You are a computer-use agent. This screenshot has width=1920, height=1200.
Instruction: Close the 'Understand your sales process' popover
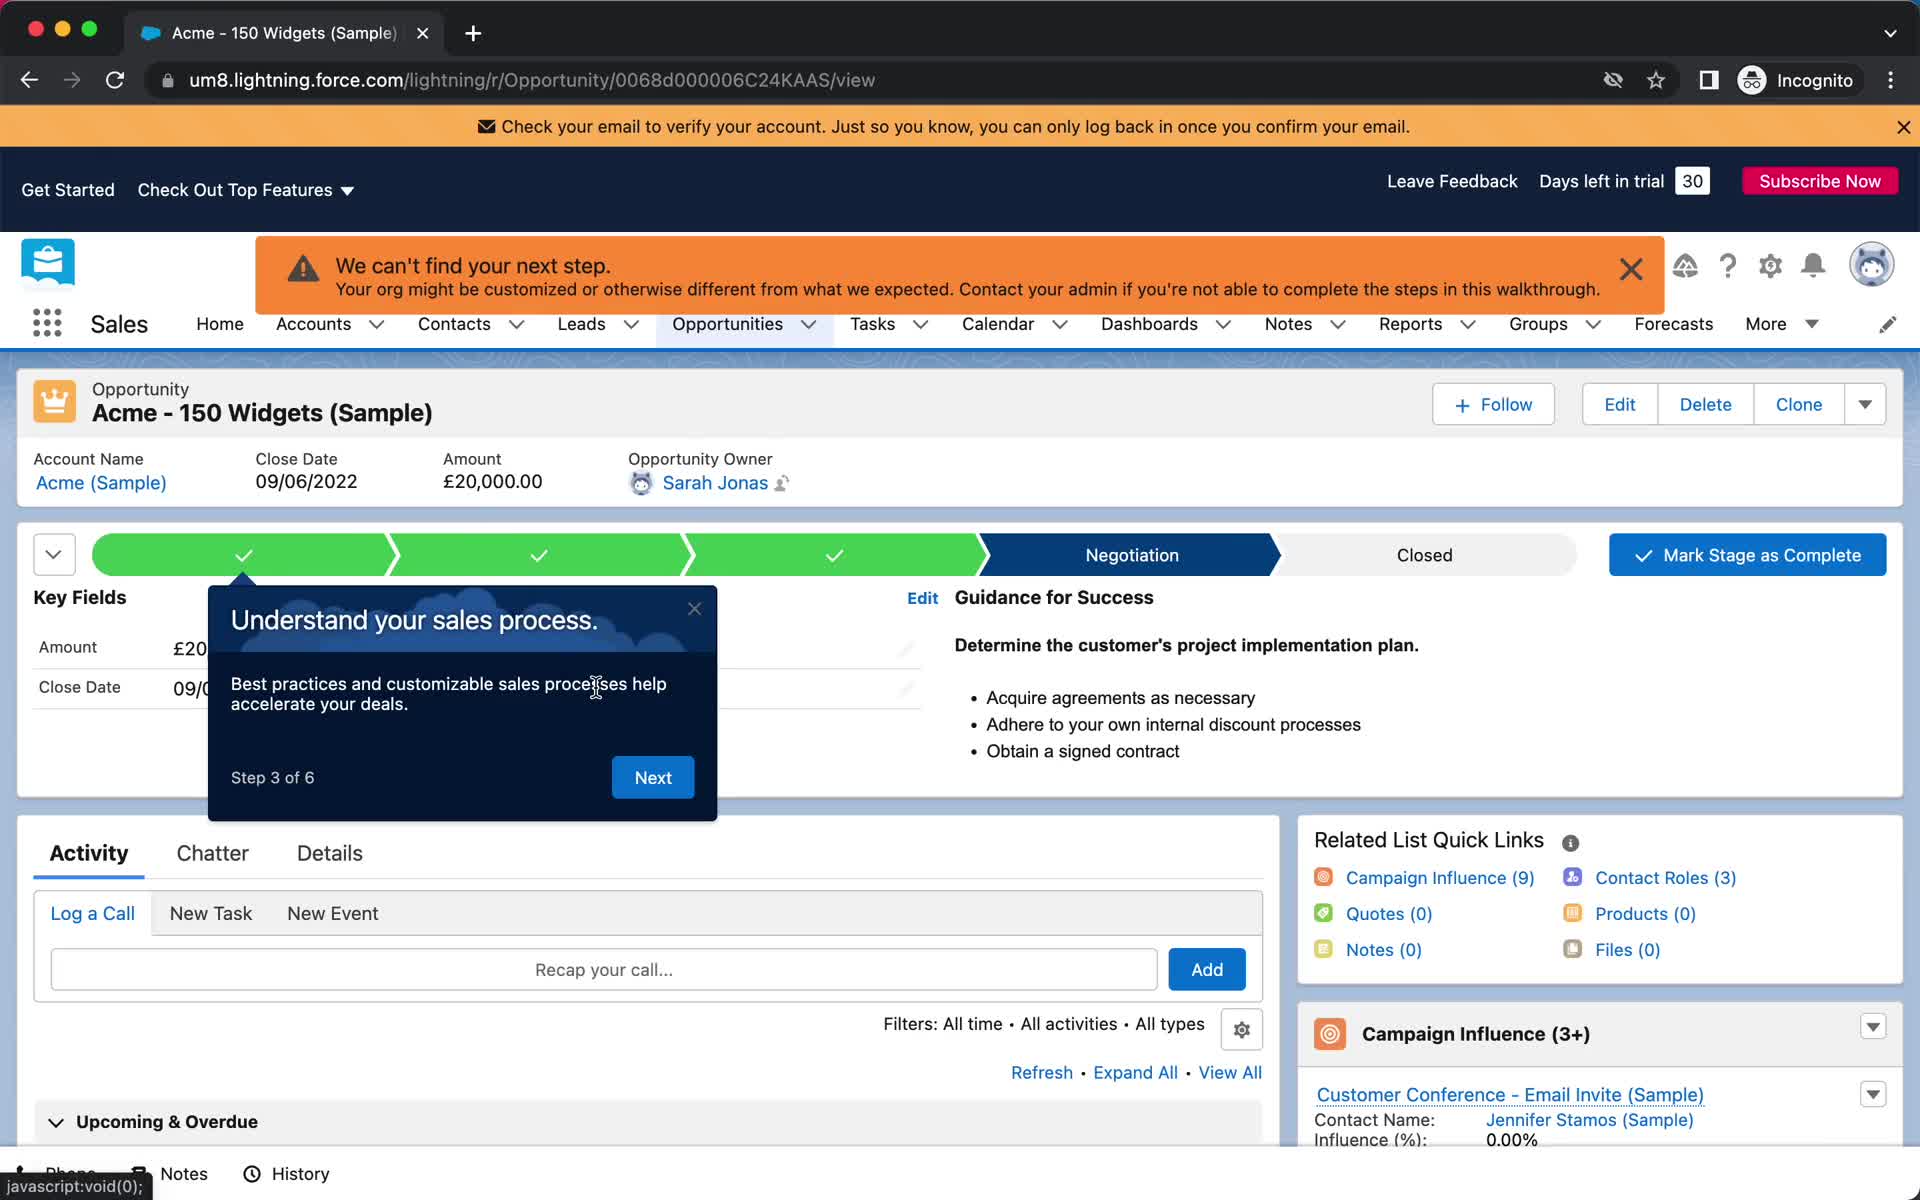click(694, 609)
